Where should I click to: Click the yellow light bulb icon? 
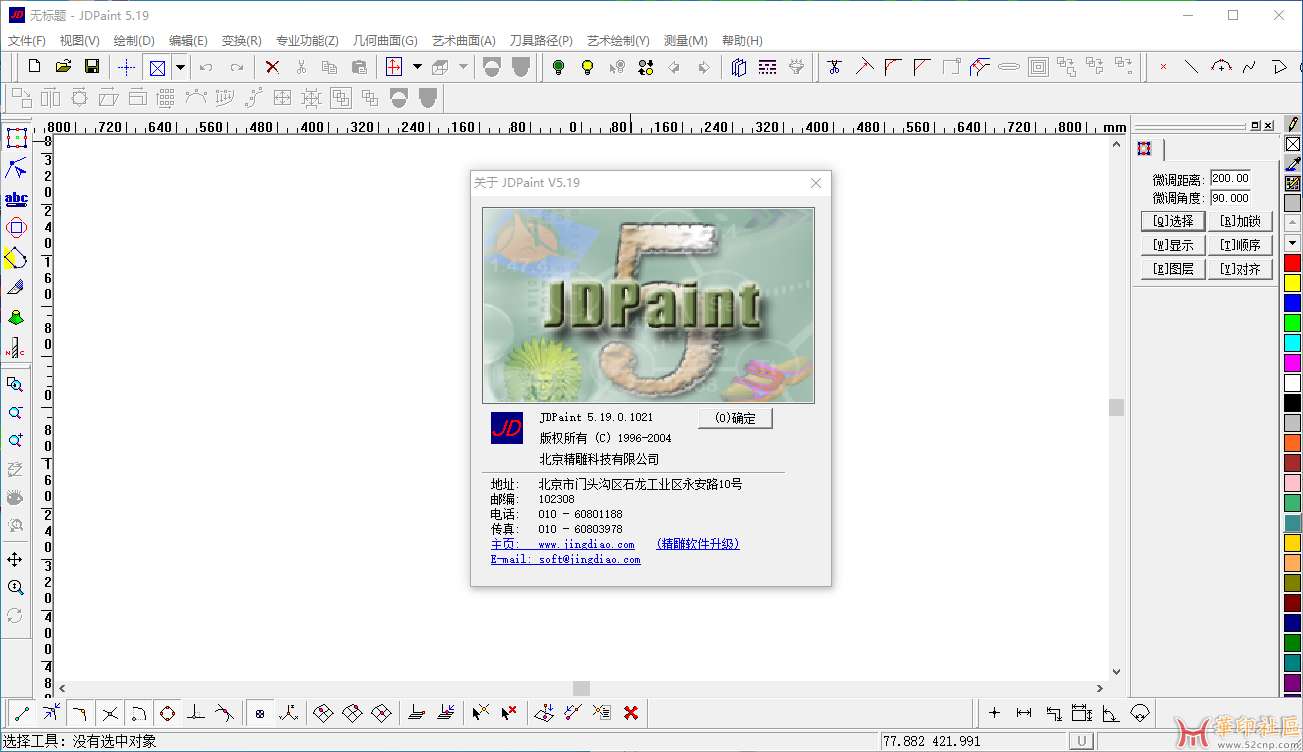(588, 67)
